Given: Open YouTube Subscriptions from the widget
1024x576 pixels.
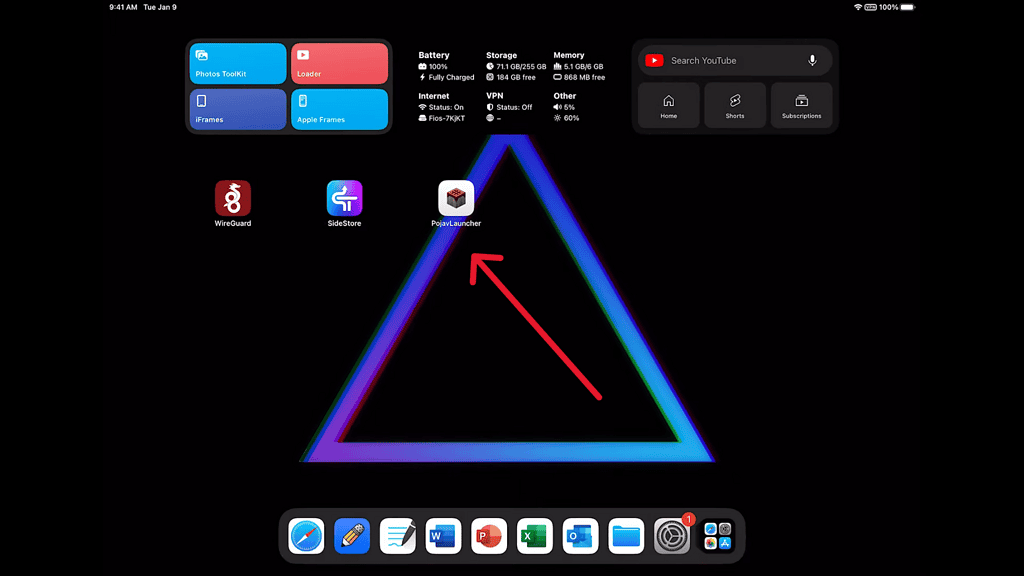Looking at the screenshot, I should 801,105.
